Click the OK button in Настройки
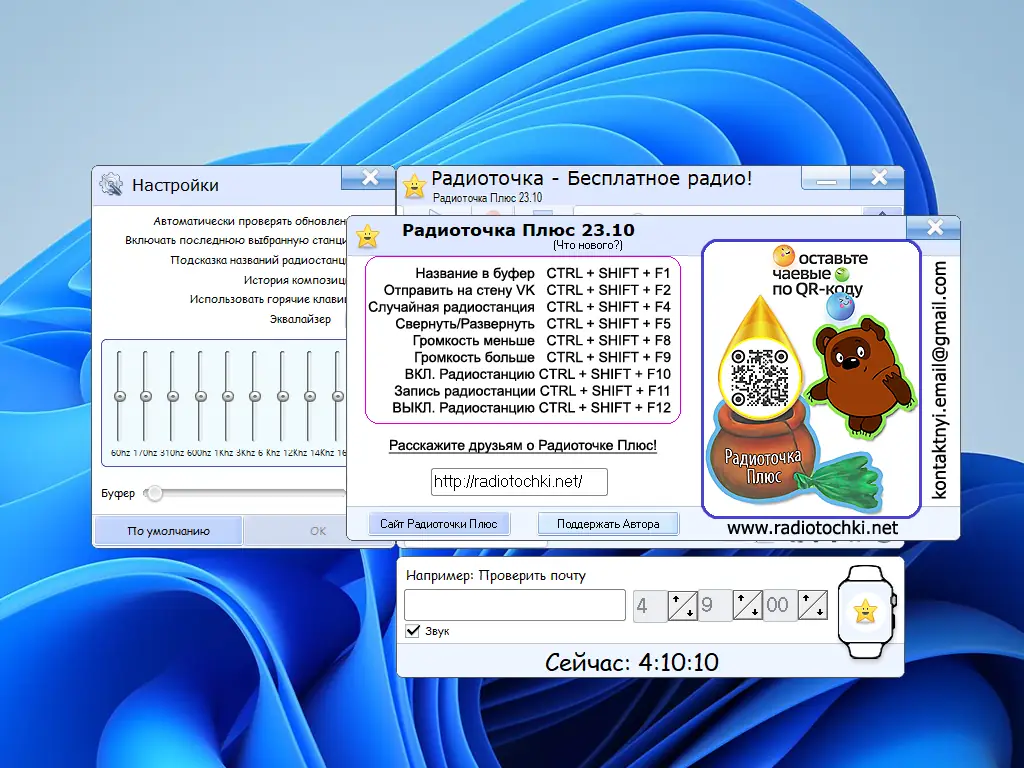 [317, 531]
